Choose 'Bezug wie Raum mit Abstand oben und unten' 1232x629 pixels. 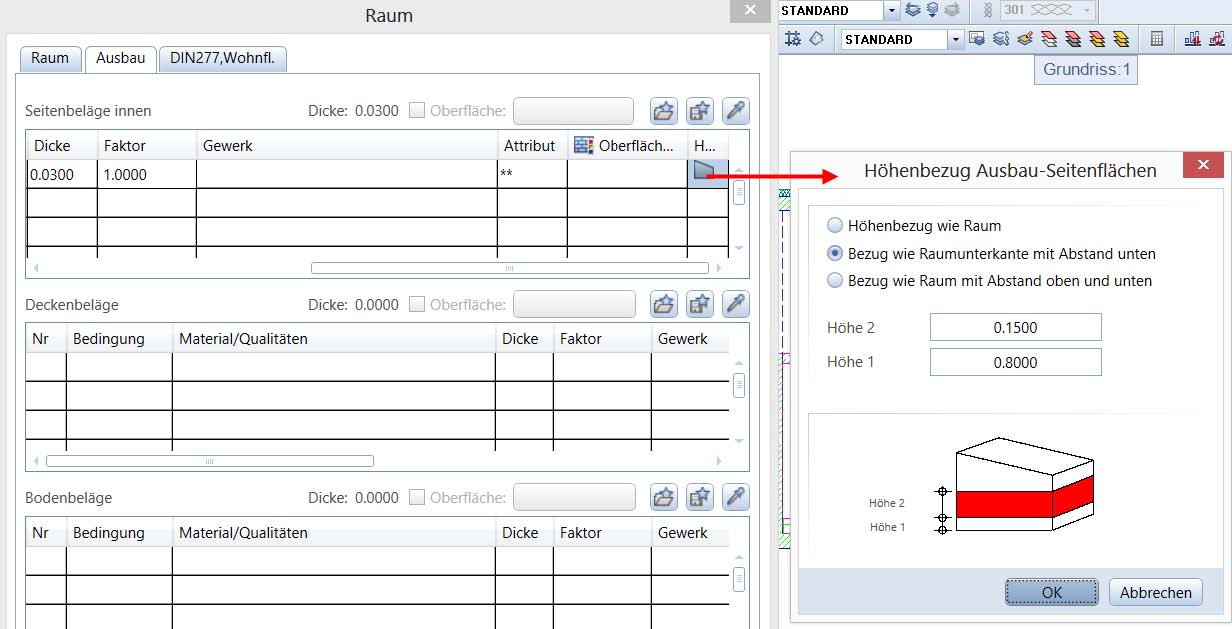[x=835, y=281]
